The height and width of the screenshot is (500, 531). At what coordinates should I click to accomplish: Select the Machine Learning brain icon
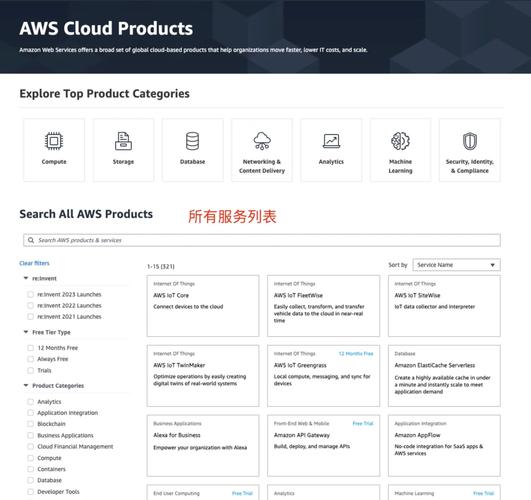pyautogui.click(x=400, y=141)
